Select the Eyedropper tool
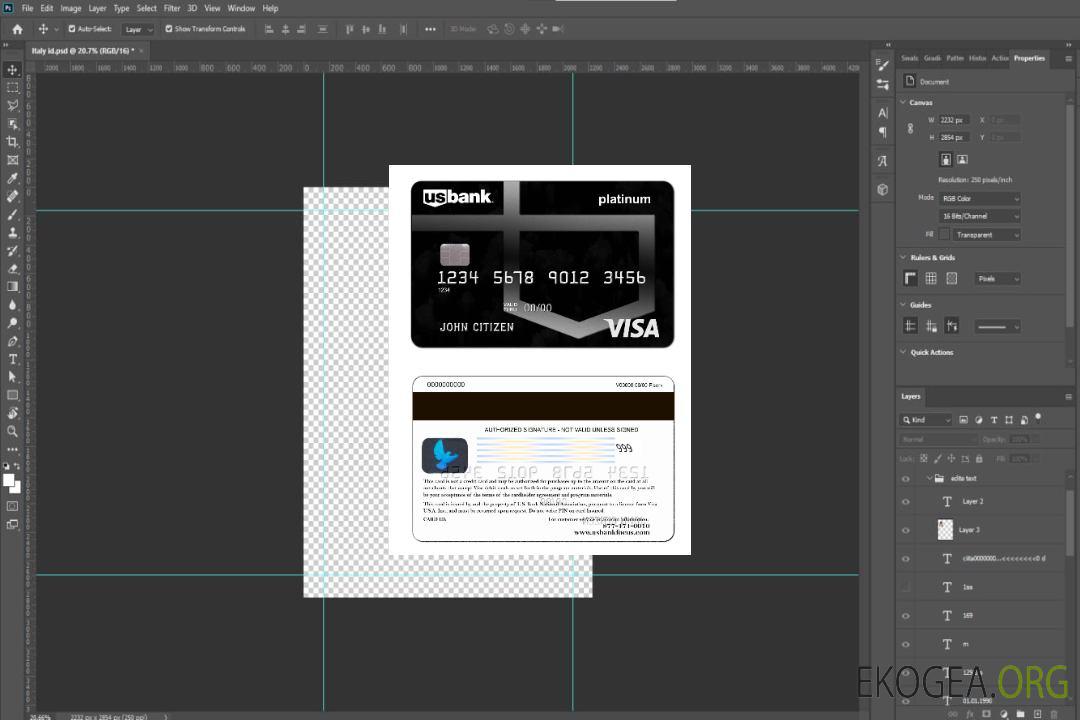This screenshot has height=720, width=1080. pos(12,178)
